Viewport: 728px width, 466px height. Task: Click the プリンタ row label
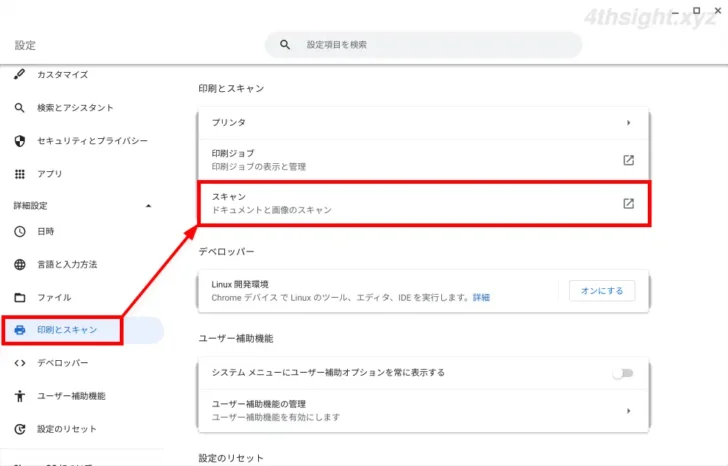tap(228, 123)
